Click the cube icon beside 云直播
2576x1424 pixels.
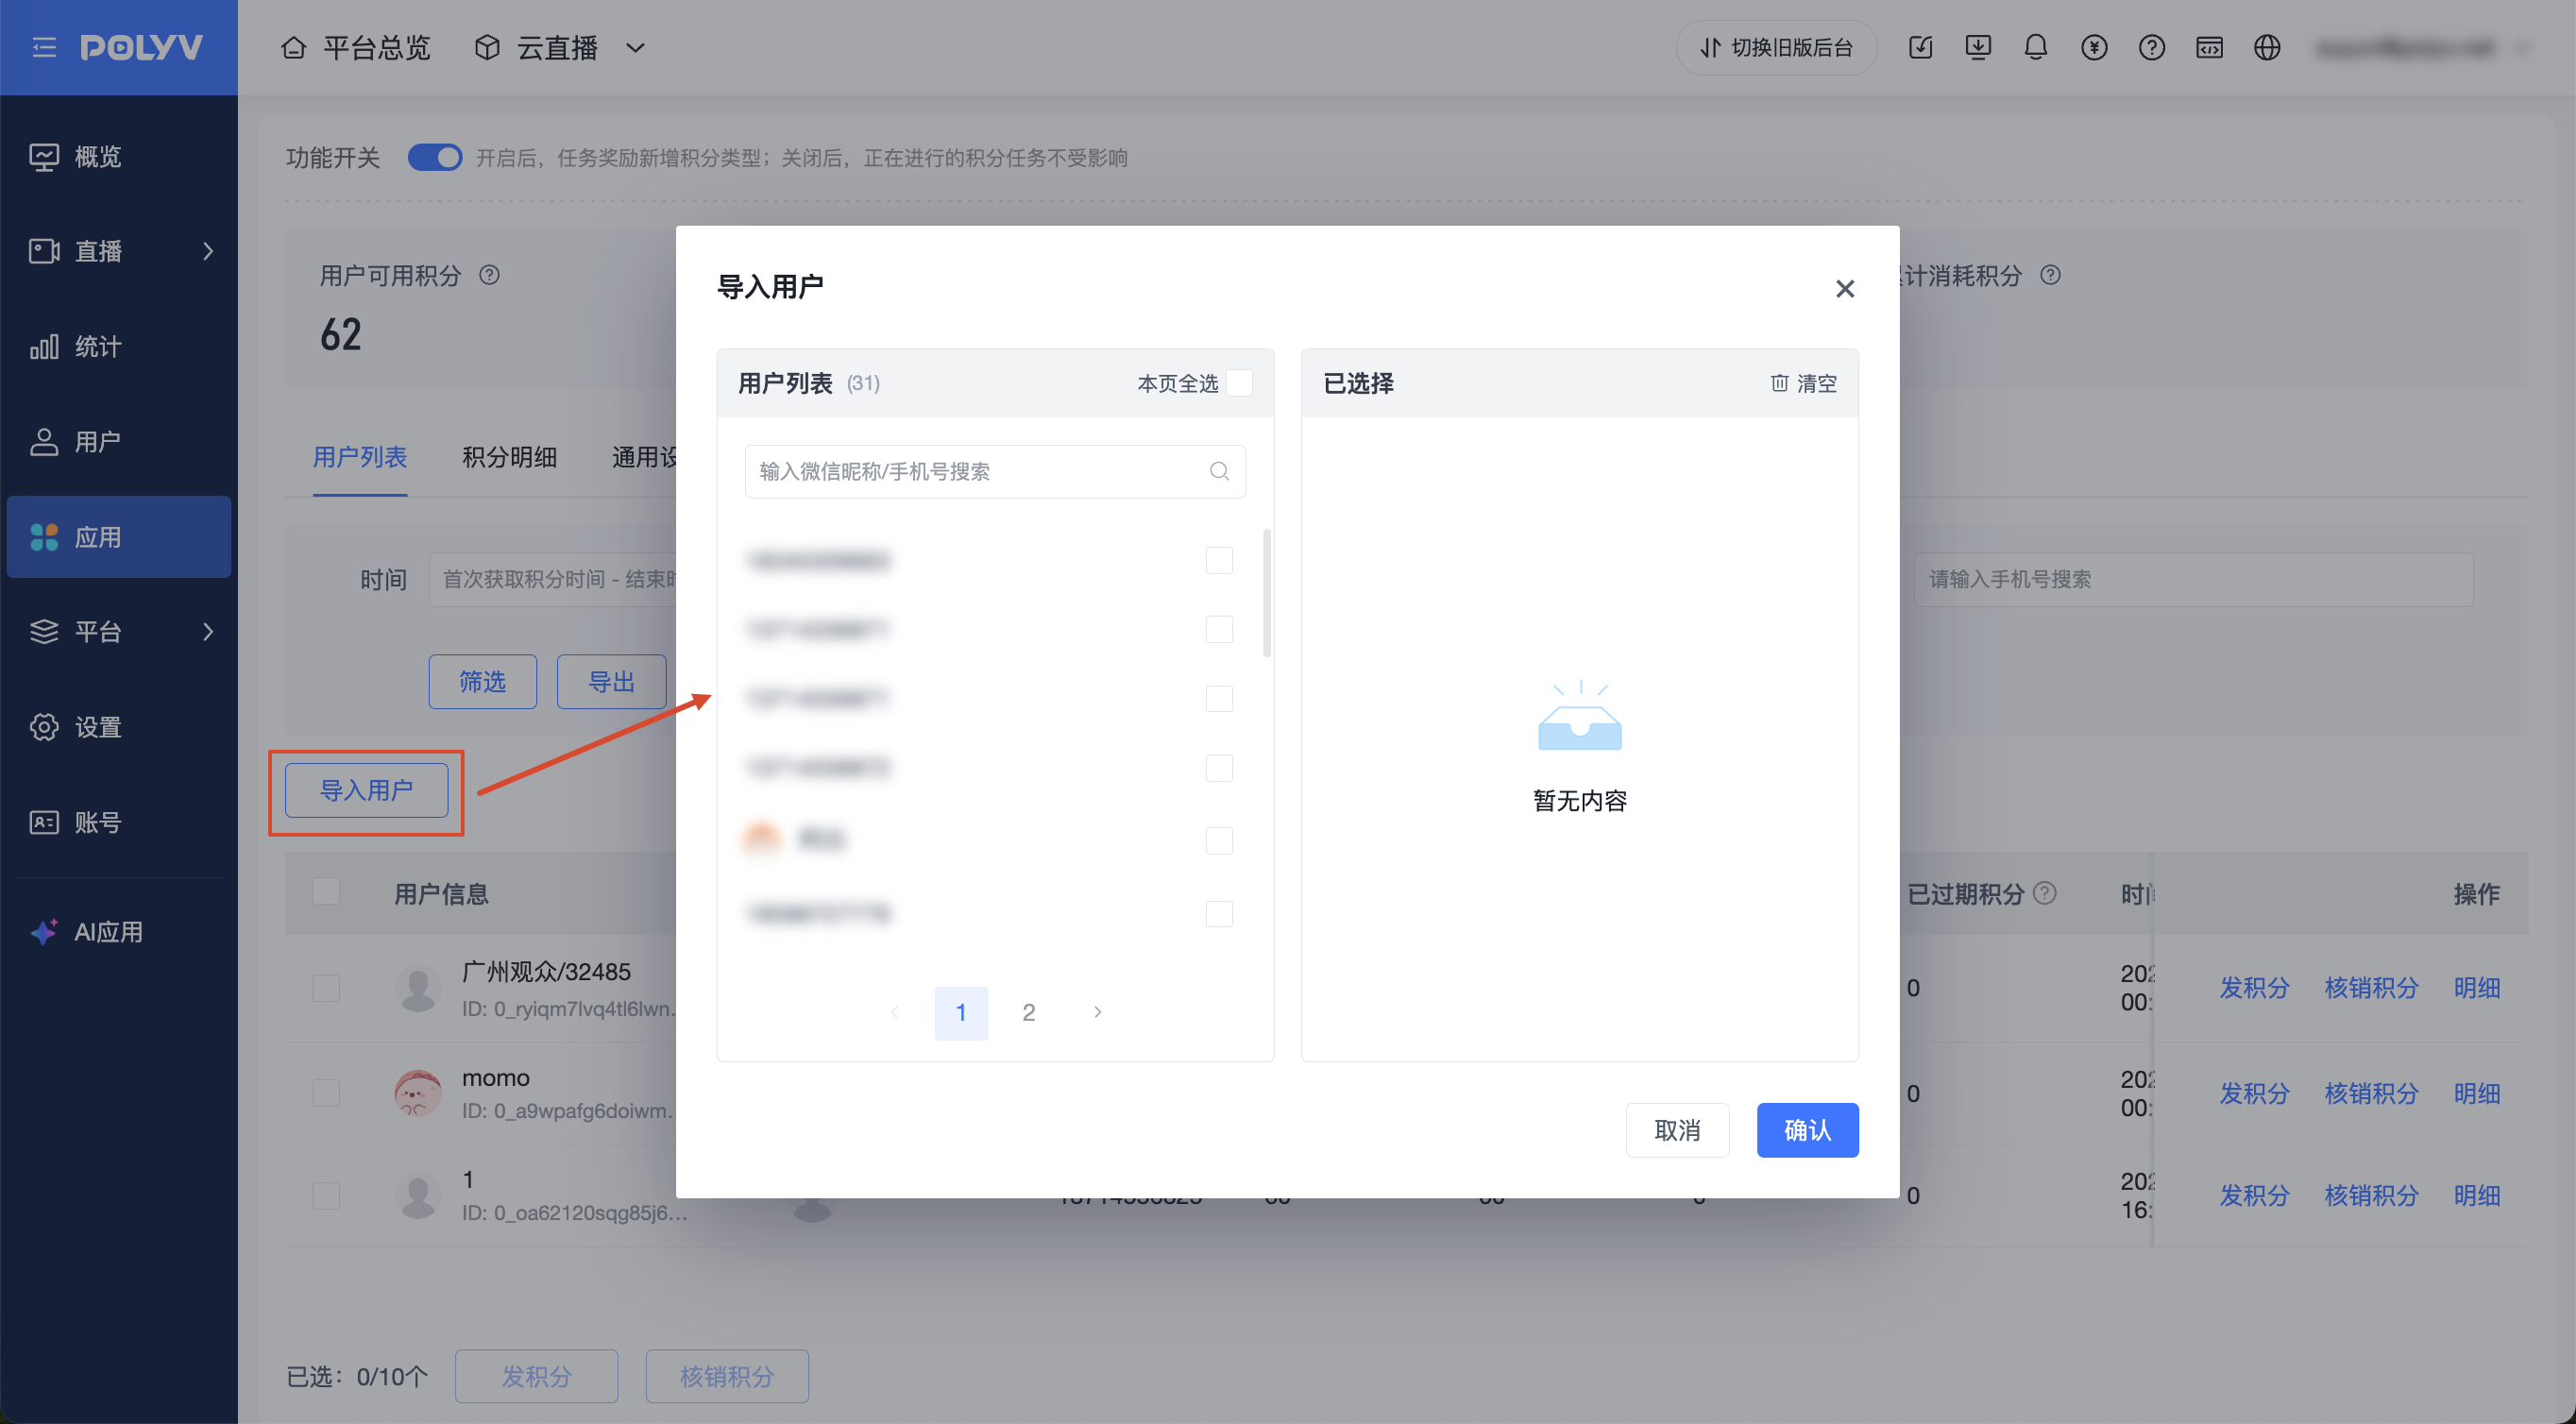tap(487, 47)
